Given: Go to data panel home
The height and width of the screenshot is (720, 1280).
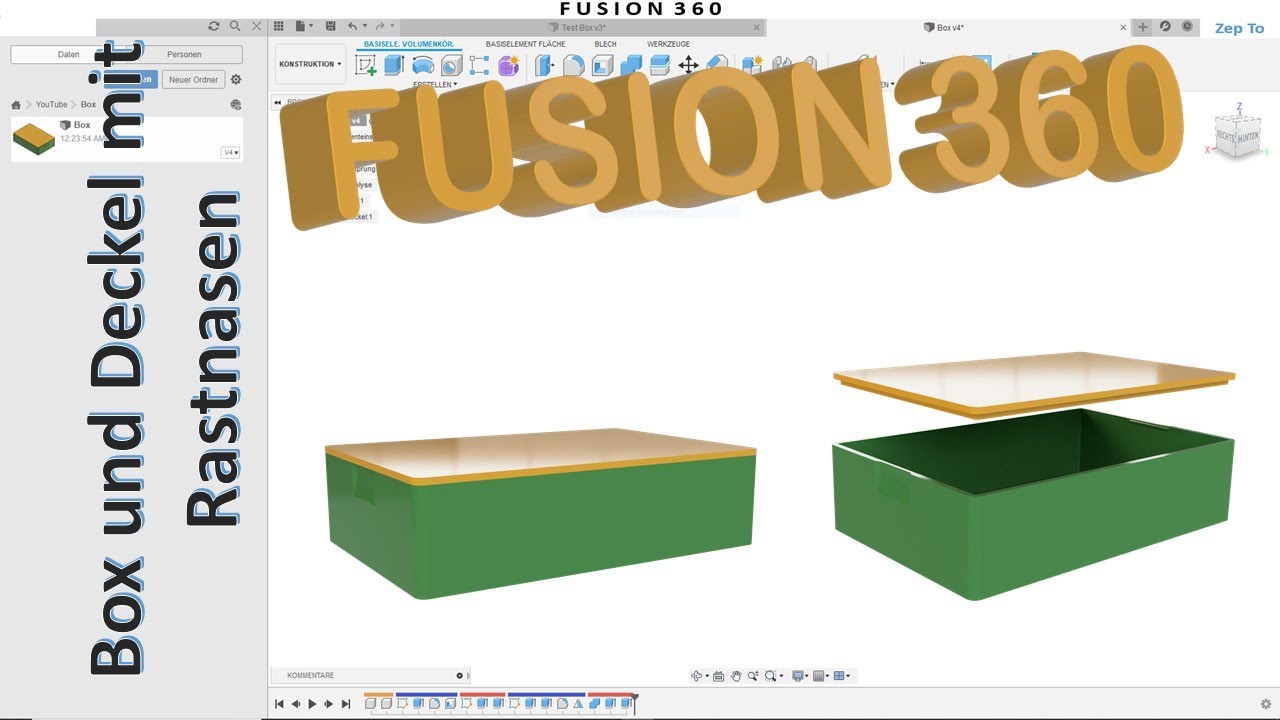Looking at the screenshot, I should (x=16, y=104).
